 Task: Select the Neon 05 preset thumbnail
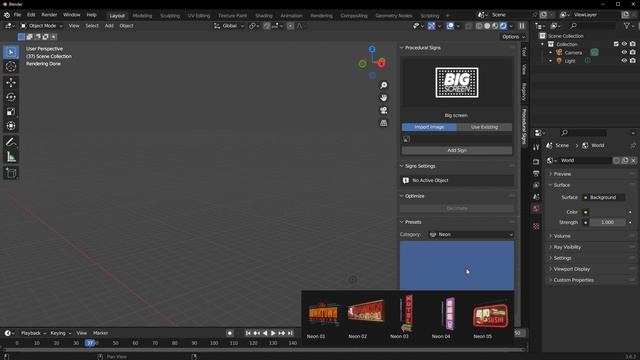[x=490, y=317]
